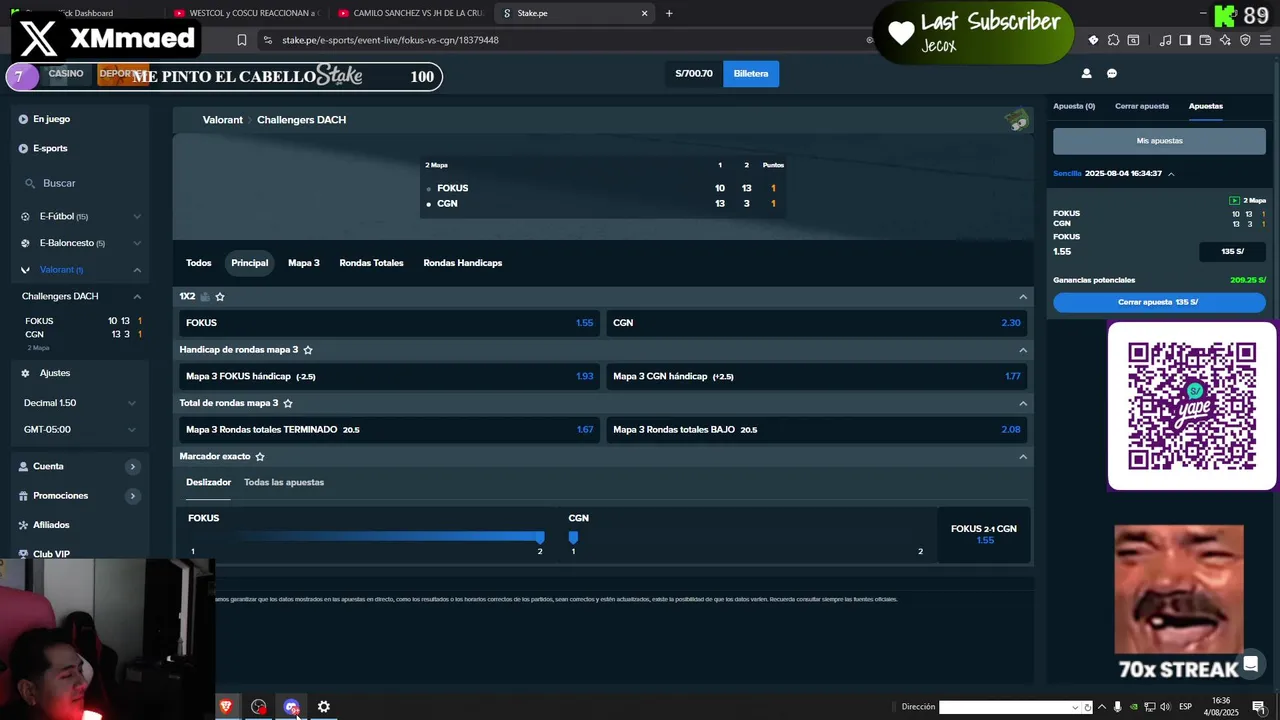Image resolution: width=1280 pixels, height=720 pixels.
Task: Collapse the 1X2 market section chevron
Action: (1023, 297)
